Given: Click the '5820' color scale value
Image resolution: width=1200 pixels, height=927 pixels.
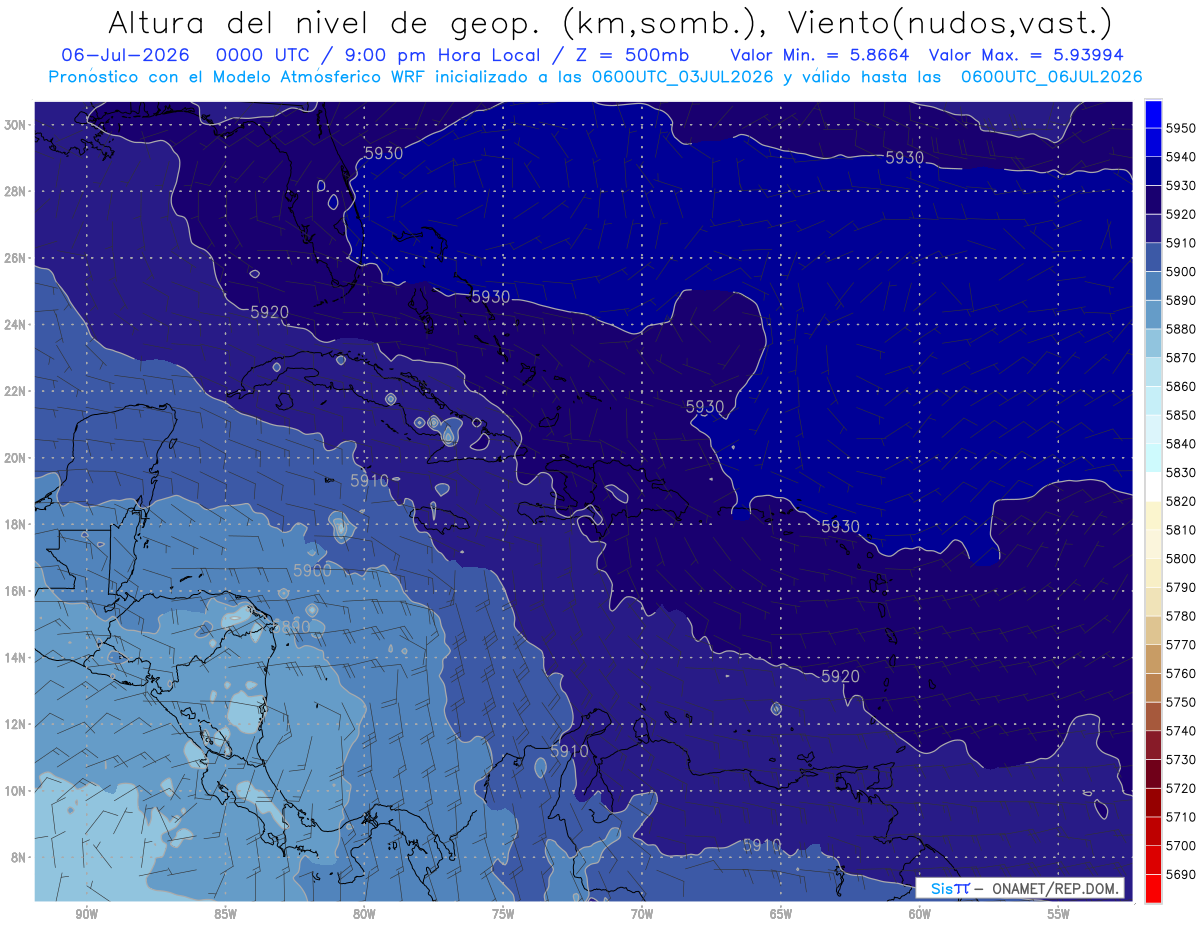Looking at the screenshot, I should point(1181,501).
